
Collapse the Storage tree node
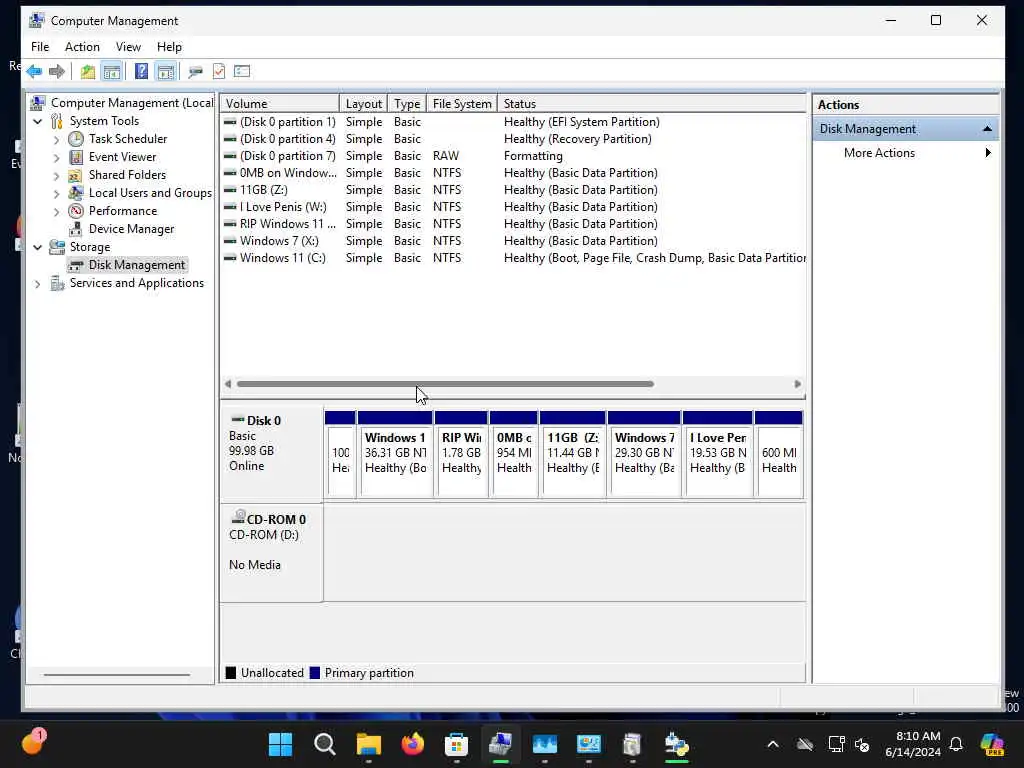[x=38, y=248]
